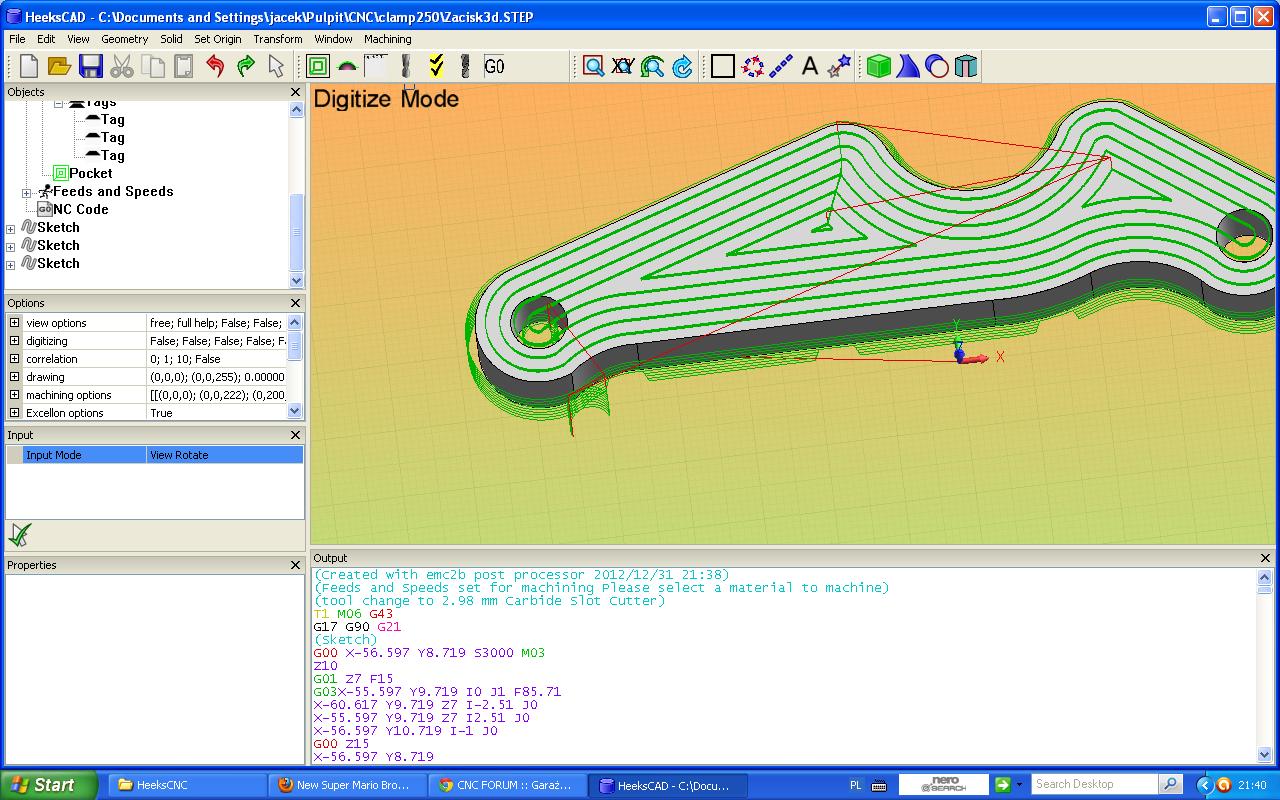Screen dimensions: 1280x800
Task: Select the pointer selection tool
Action: click(x=277, y=66)
